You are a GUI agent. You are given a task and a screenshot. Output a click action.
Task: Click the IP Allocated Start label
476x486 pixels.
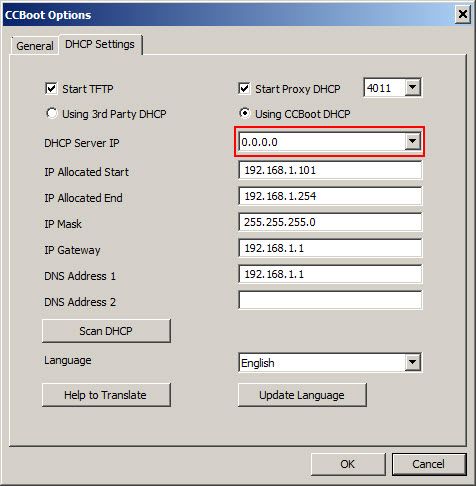(87, 172)
